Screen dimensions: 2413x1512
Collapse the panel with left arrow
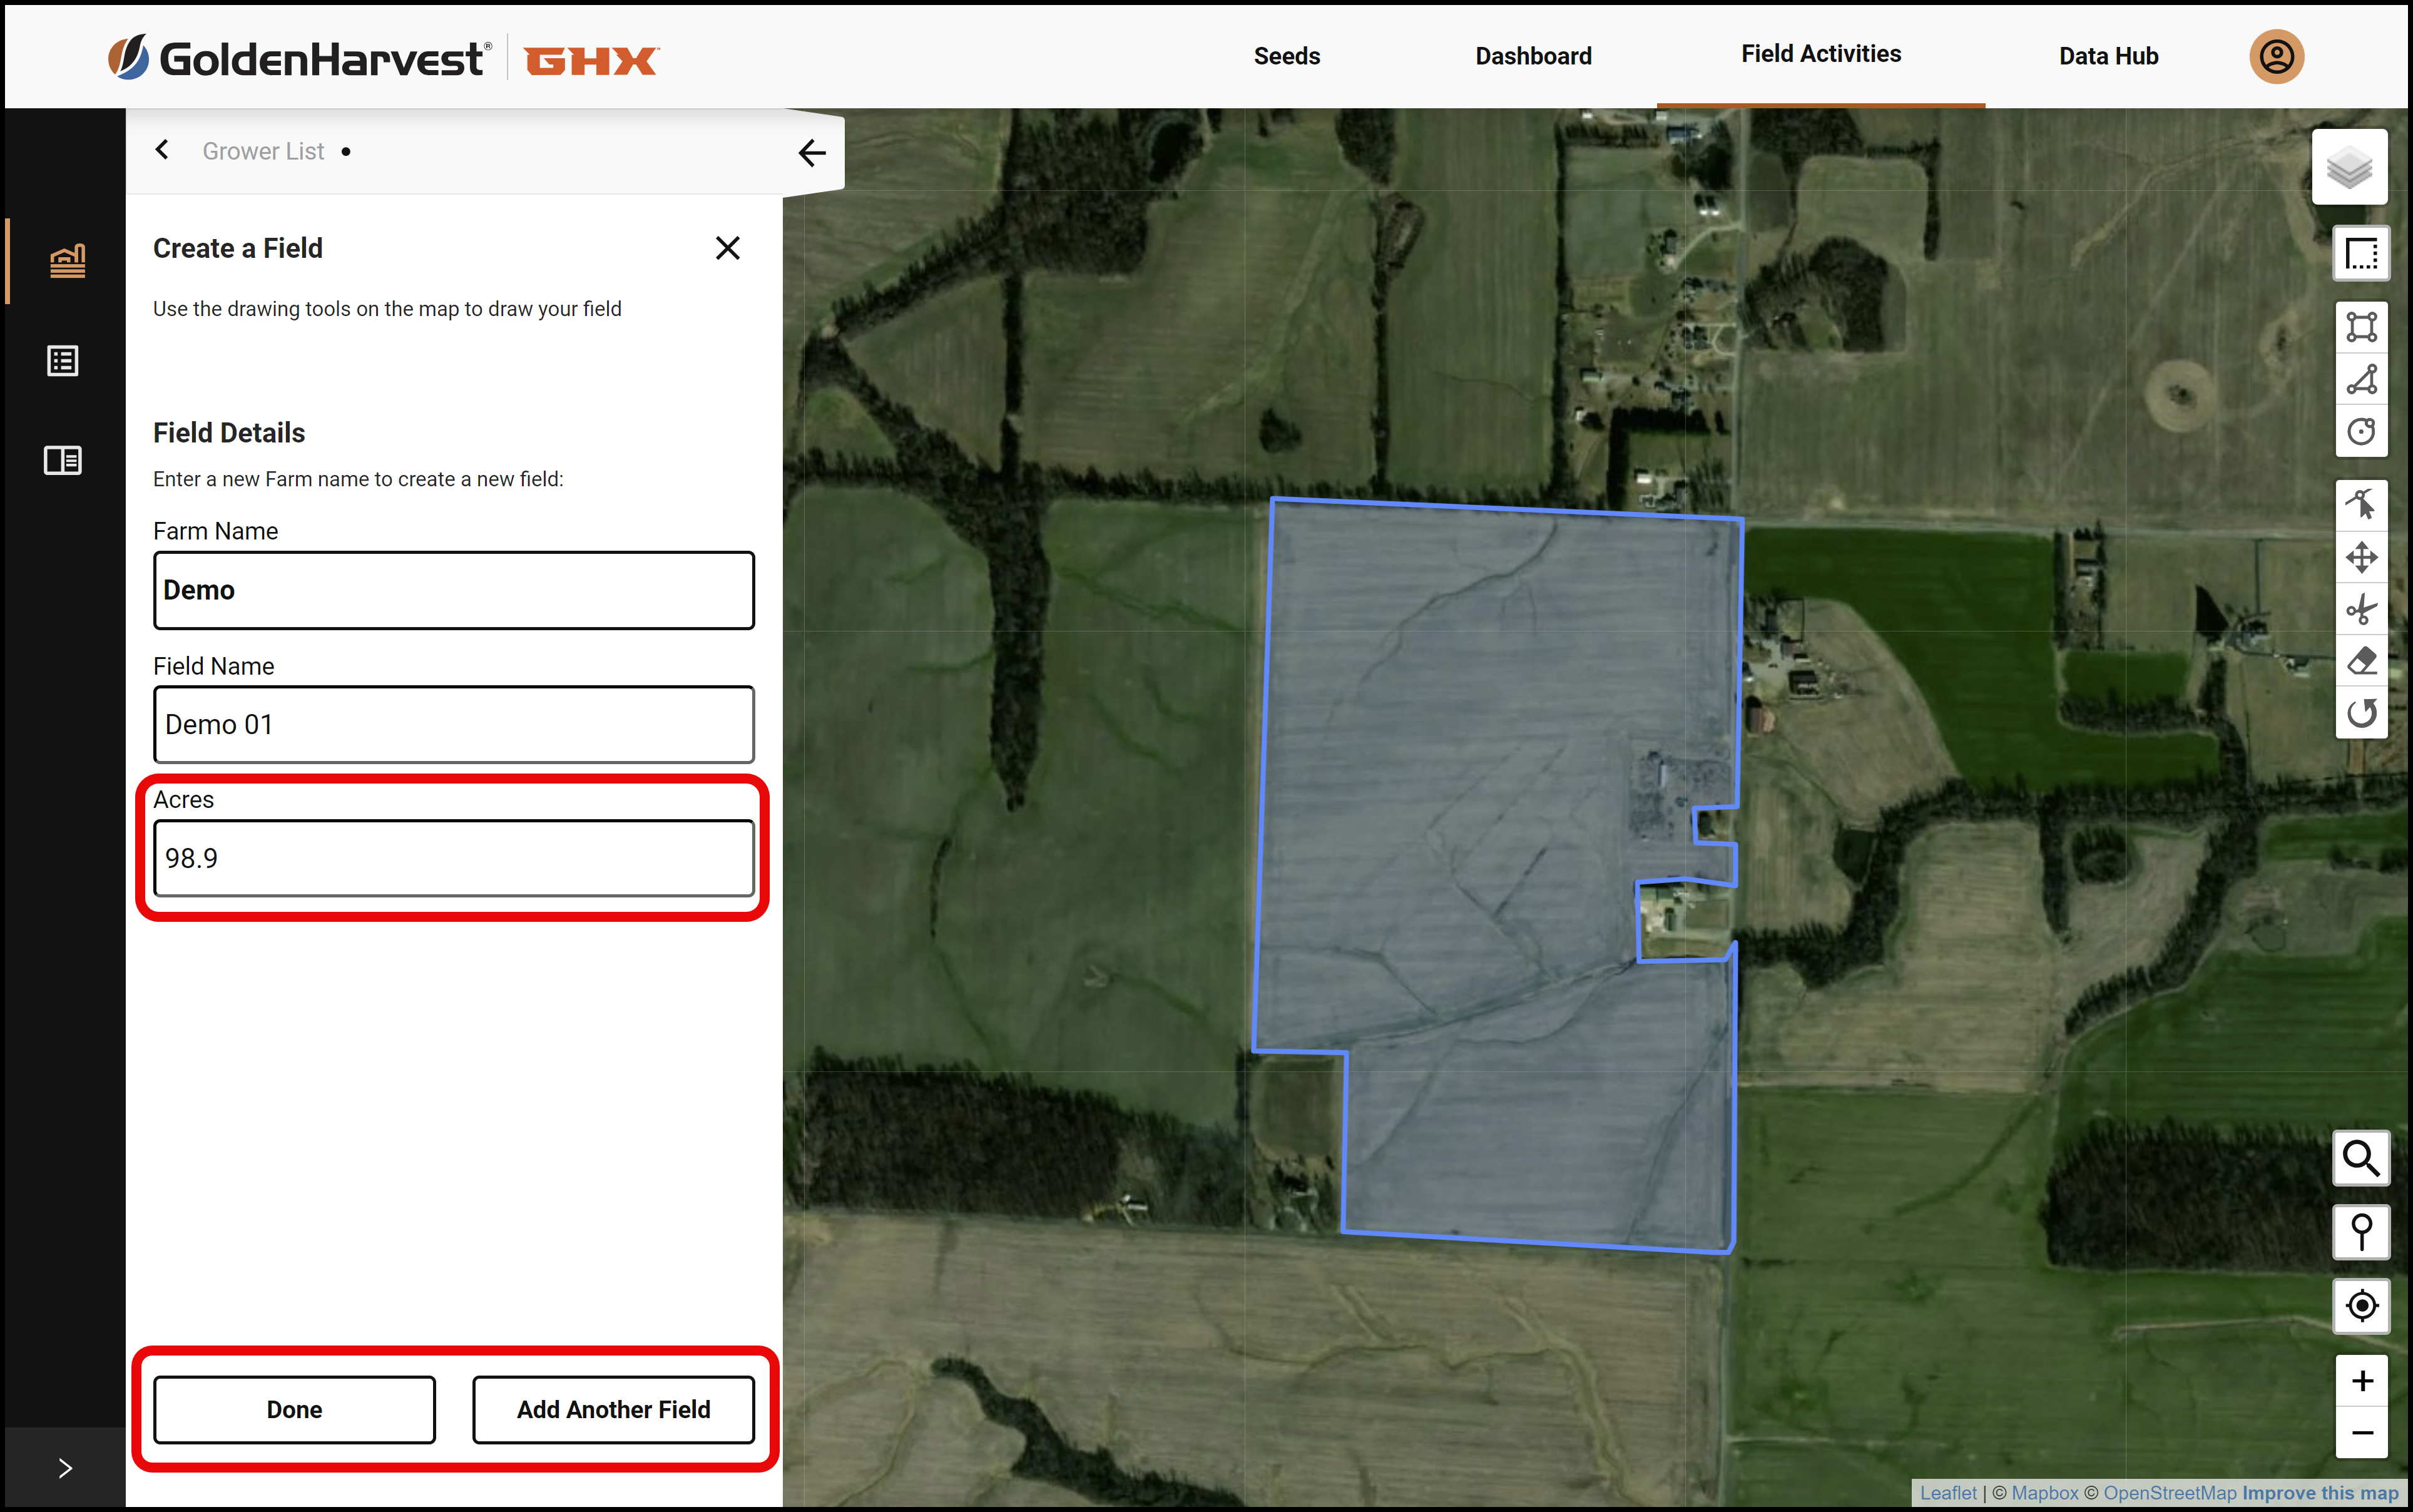pyautogui.click(x=812, y=153)
